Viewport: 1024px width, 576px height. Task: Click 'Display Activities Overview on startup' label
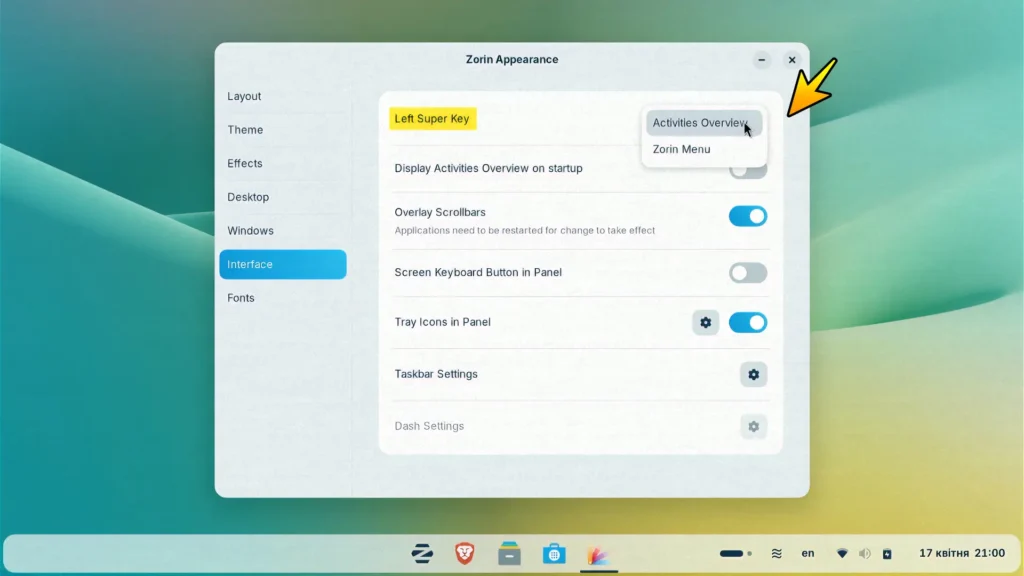pos(488,168)
